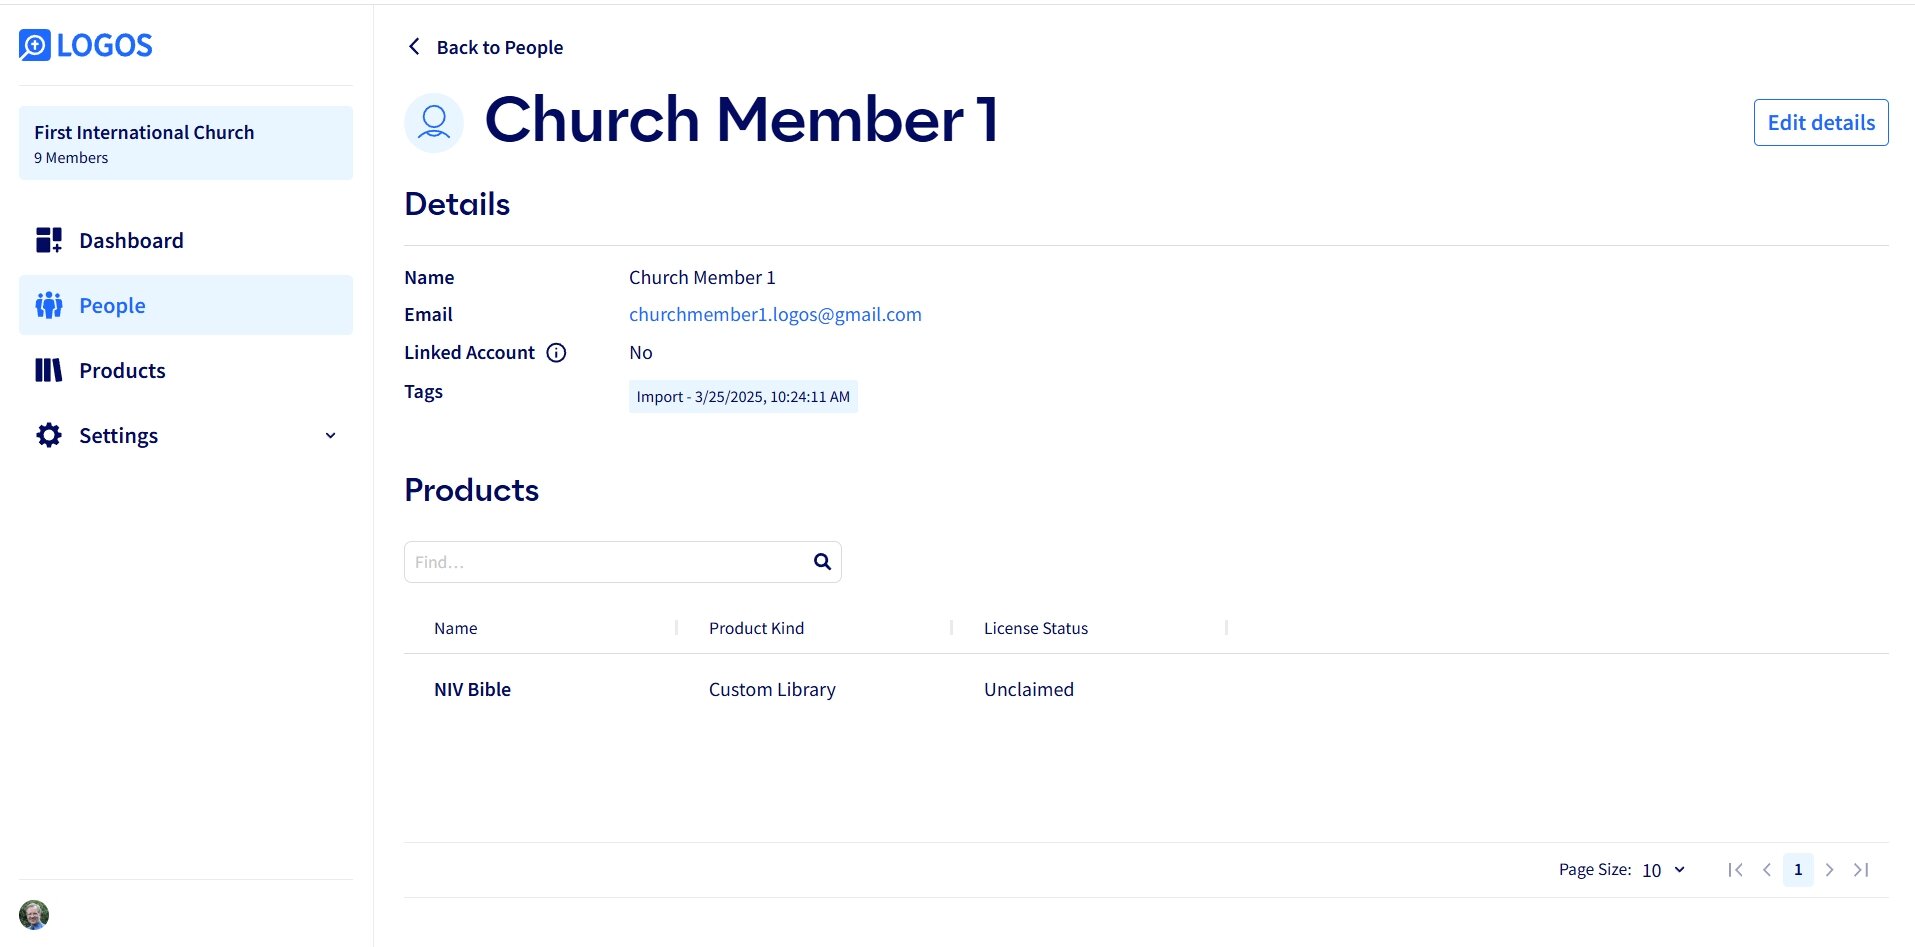Go to next page of products
Screen dimensions: 1915x947
pos(1829,870)
